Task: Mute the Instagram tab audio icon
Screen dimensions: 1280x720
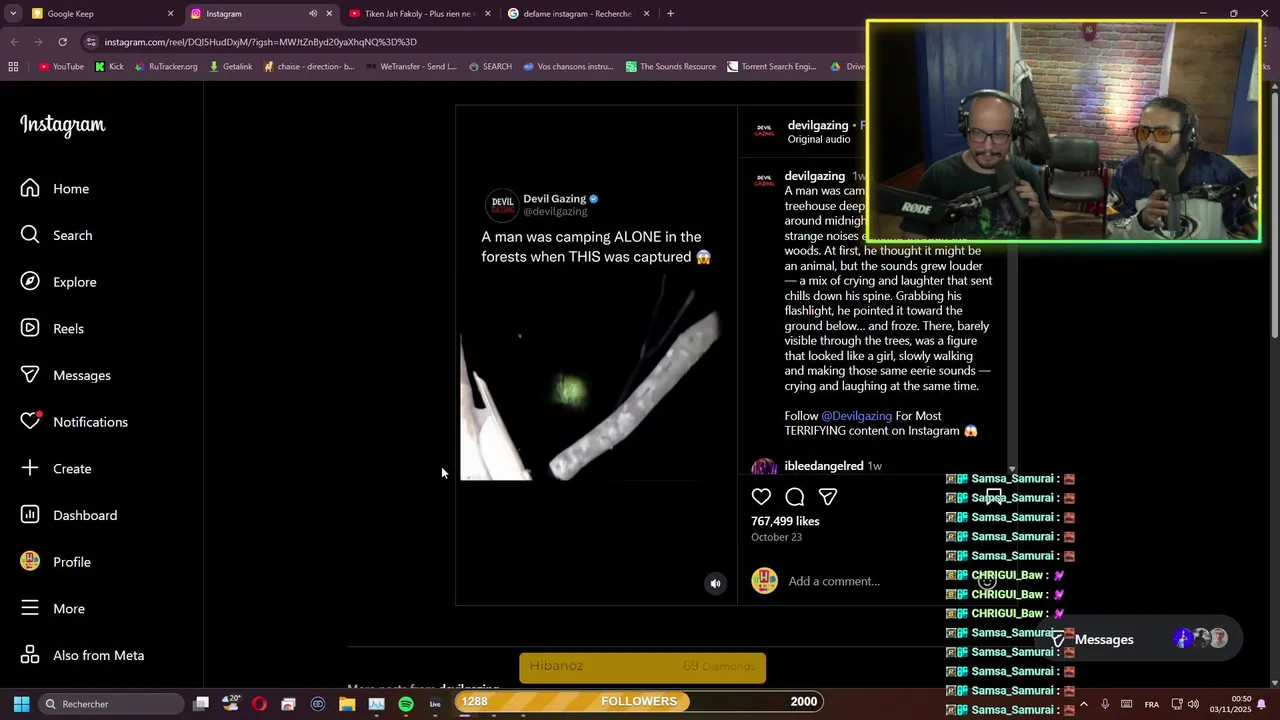Action: pos(313,14)
